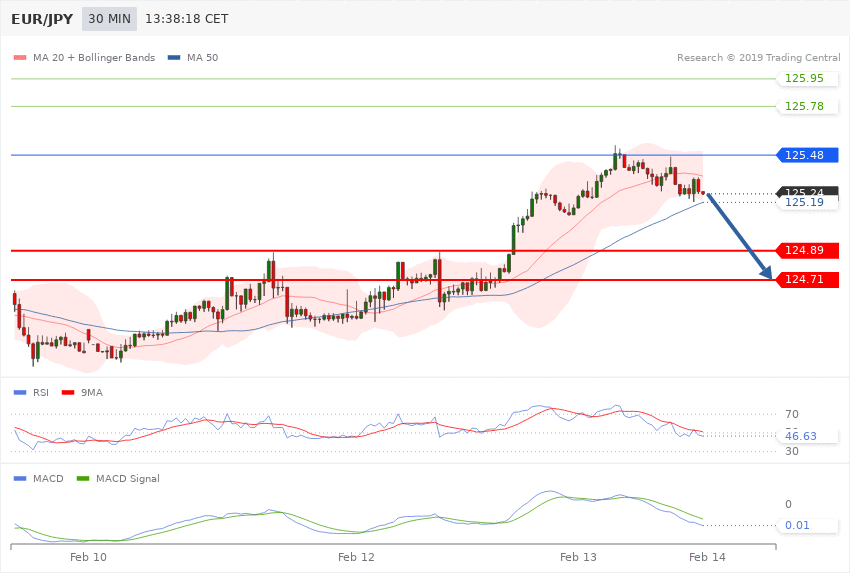The height and width of the screenshot is (576, 850).
Task: Click the RSI 30 level label
Action: coord(791,451)
